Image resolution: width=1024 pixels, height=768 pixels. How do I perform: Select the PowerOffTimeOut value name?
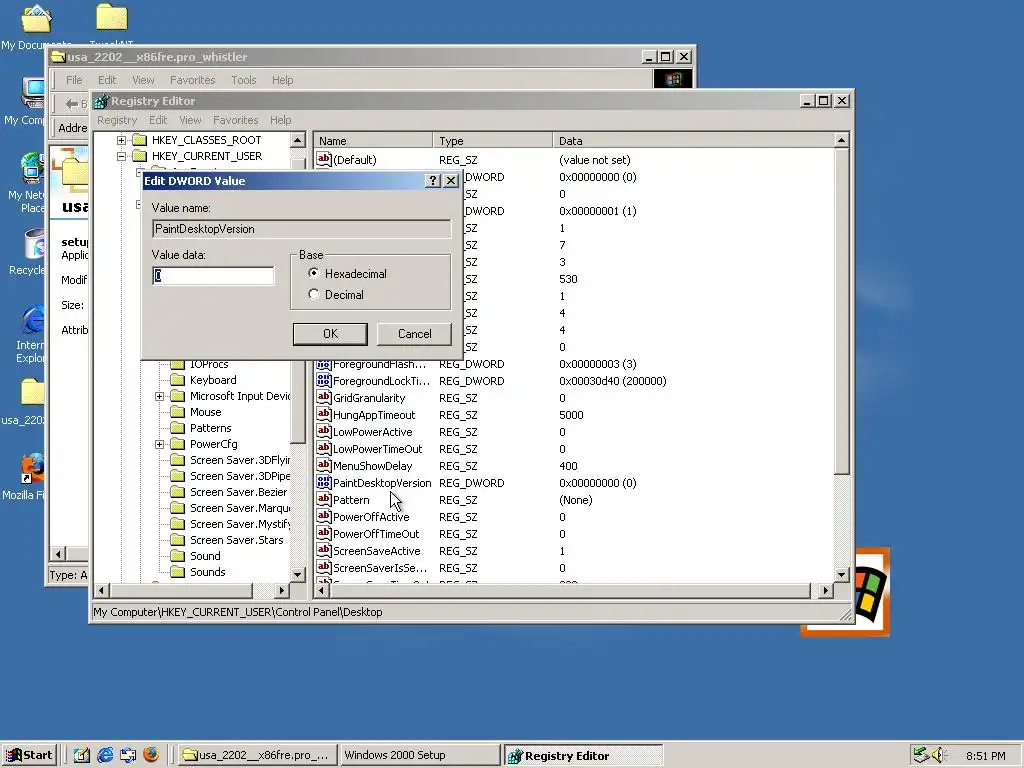tap(376, 534)
